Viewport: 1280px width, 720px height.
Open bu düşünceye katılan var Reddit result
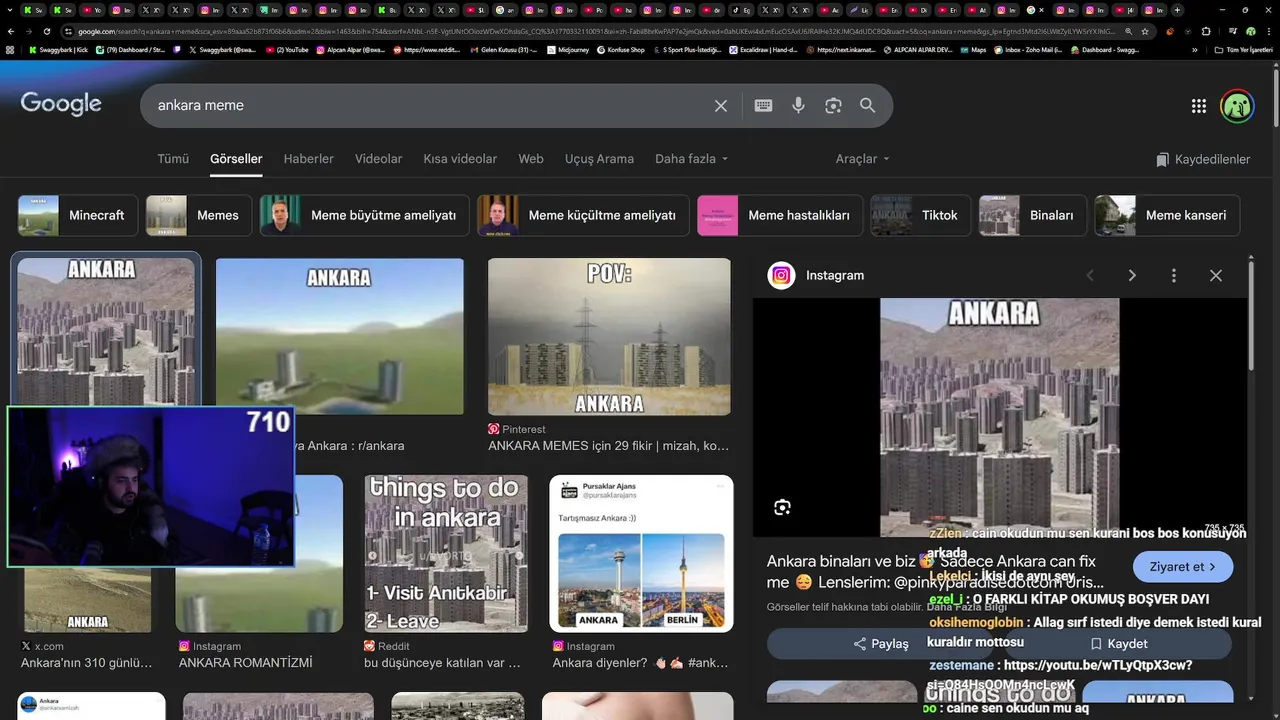[x=442, y=662]
